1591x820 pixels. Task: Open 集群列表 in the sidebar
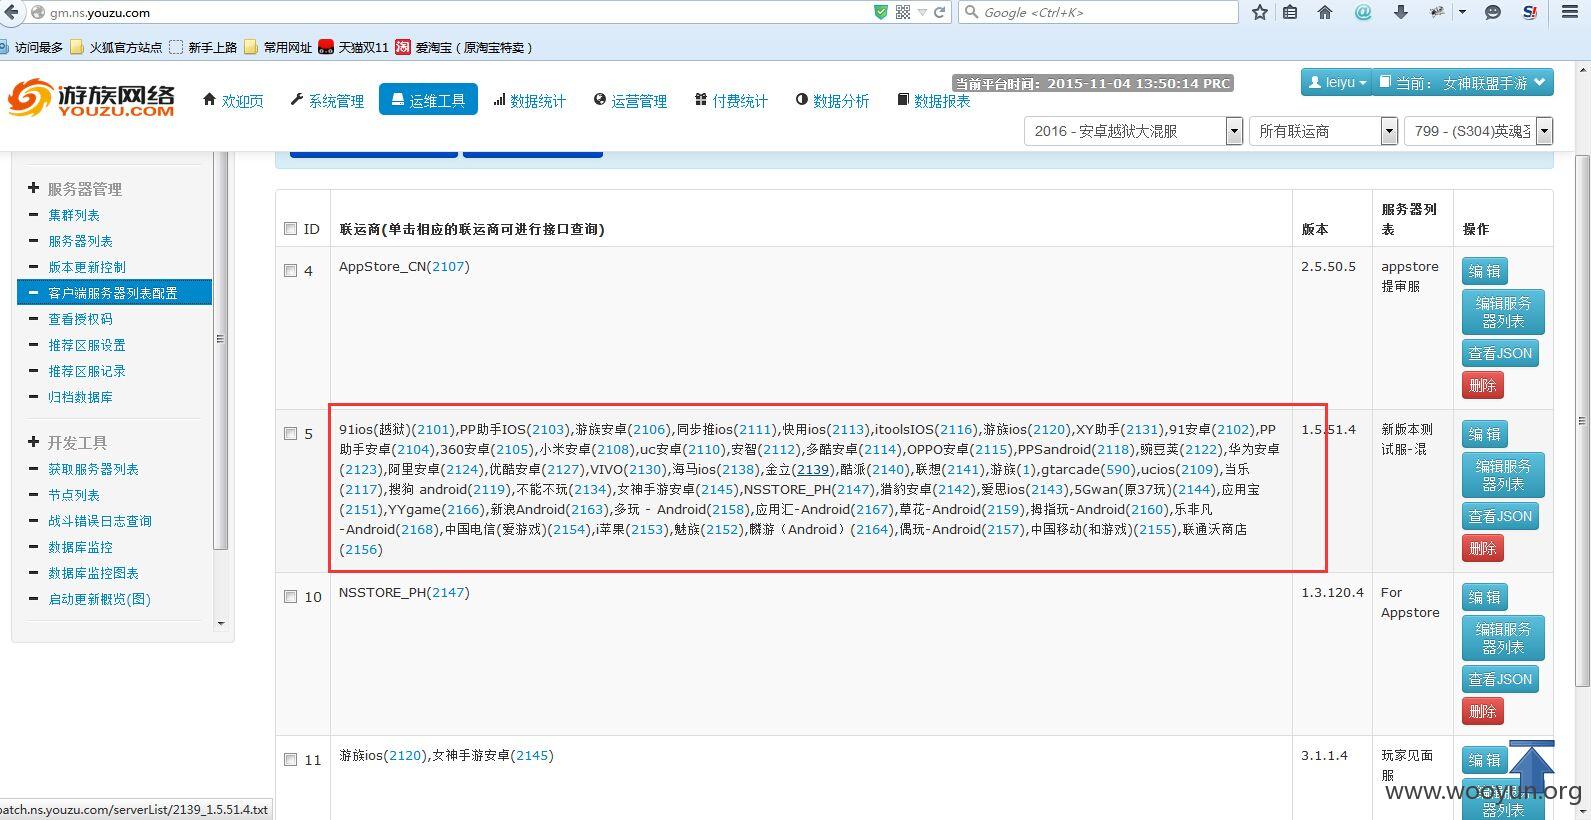coord(74,215)
